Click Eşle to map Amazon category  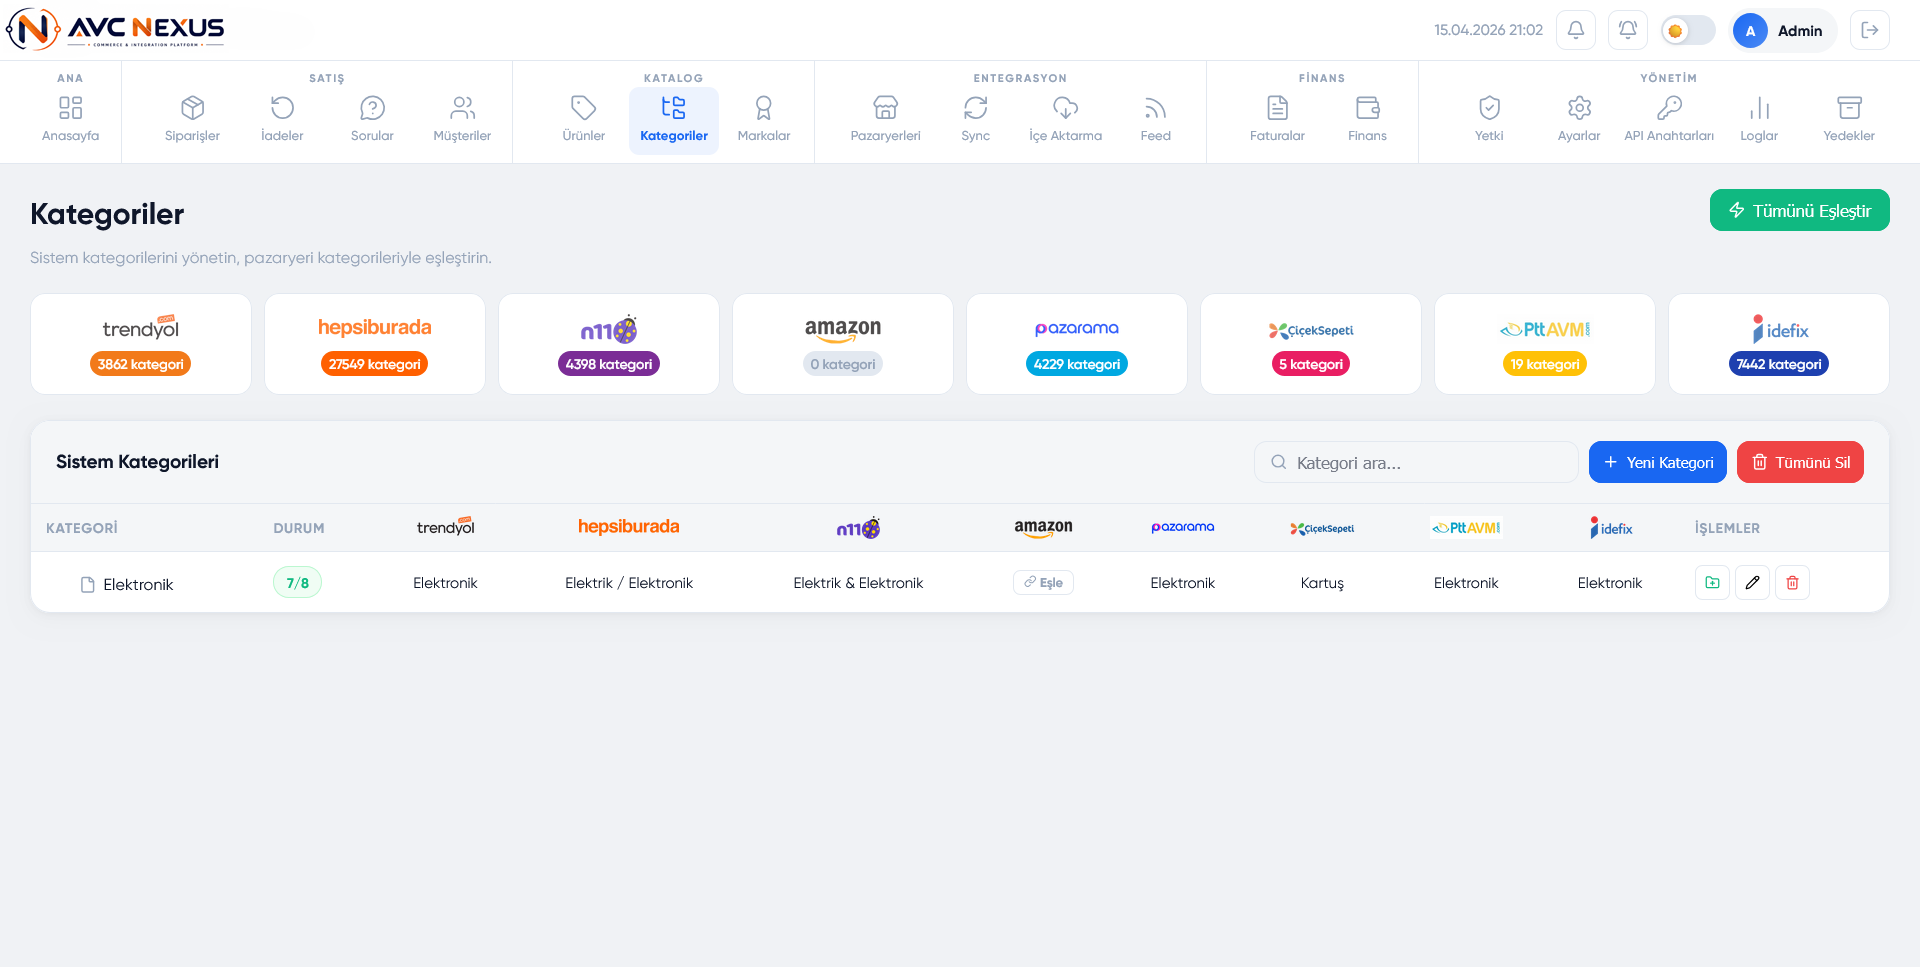[x=1043, y=582]
